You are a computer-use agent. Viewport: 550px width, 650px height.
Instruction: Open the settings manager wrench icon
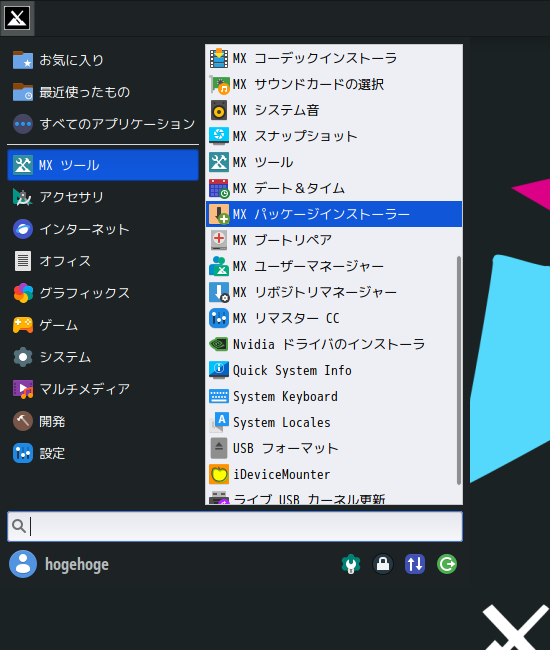click(351, 564)
